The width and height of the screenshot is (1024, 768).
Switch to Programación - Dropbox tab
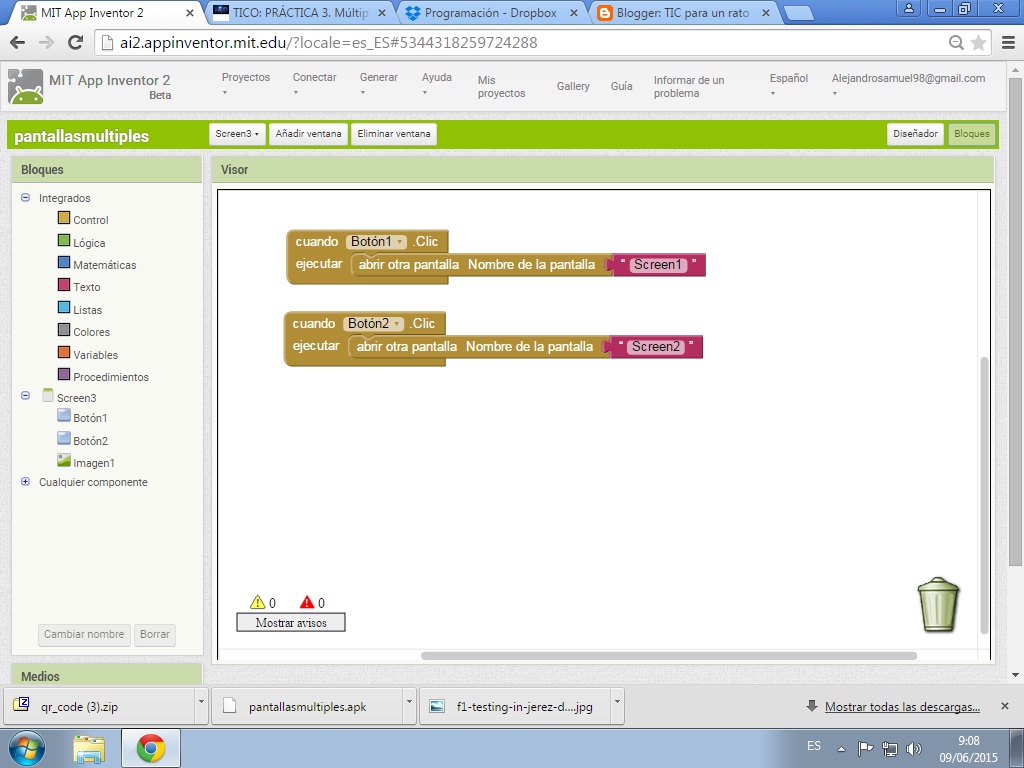[x=490, y=12]
